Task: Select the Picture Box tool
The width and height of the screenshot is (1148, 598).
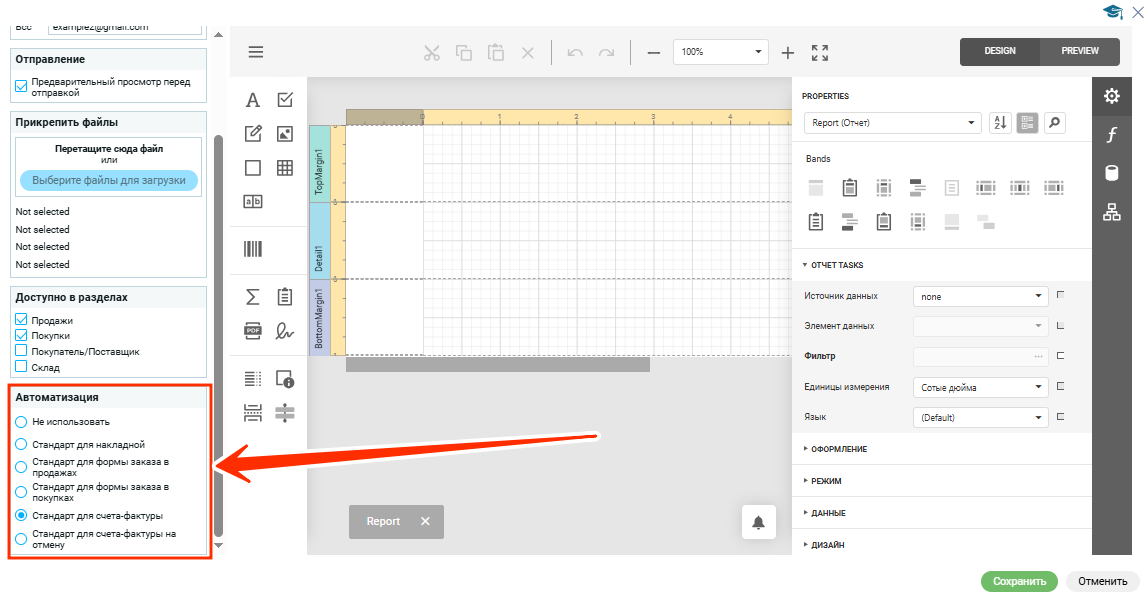Action: pyautogui.click(x=285, y=134)
